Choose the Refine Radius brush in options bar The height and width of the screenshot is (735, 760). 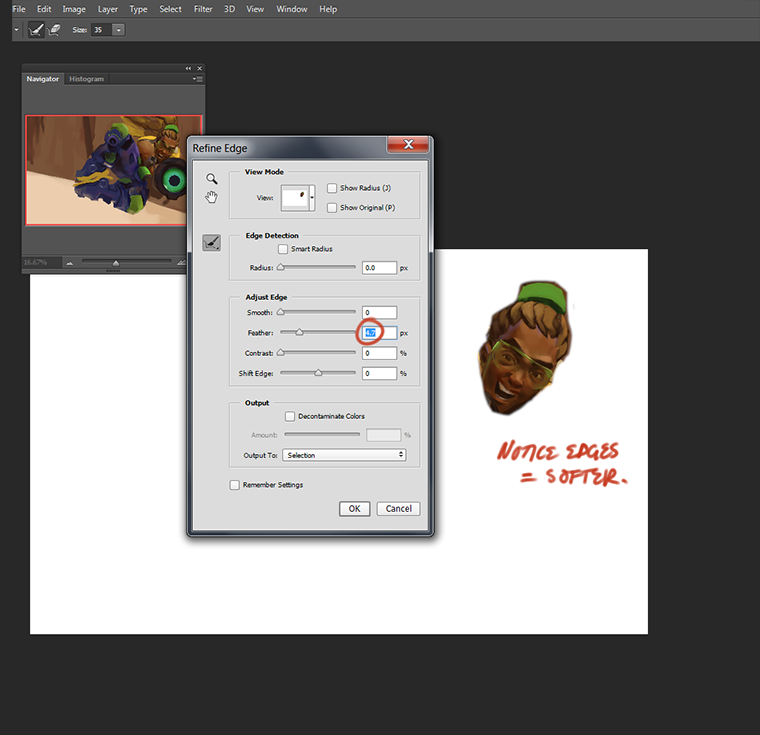tap(36, 30)
